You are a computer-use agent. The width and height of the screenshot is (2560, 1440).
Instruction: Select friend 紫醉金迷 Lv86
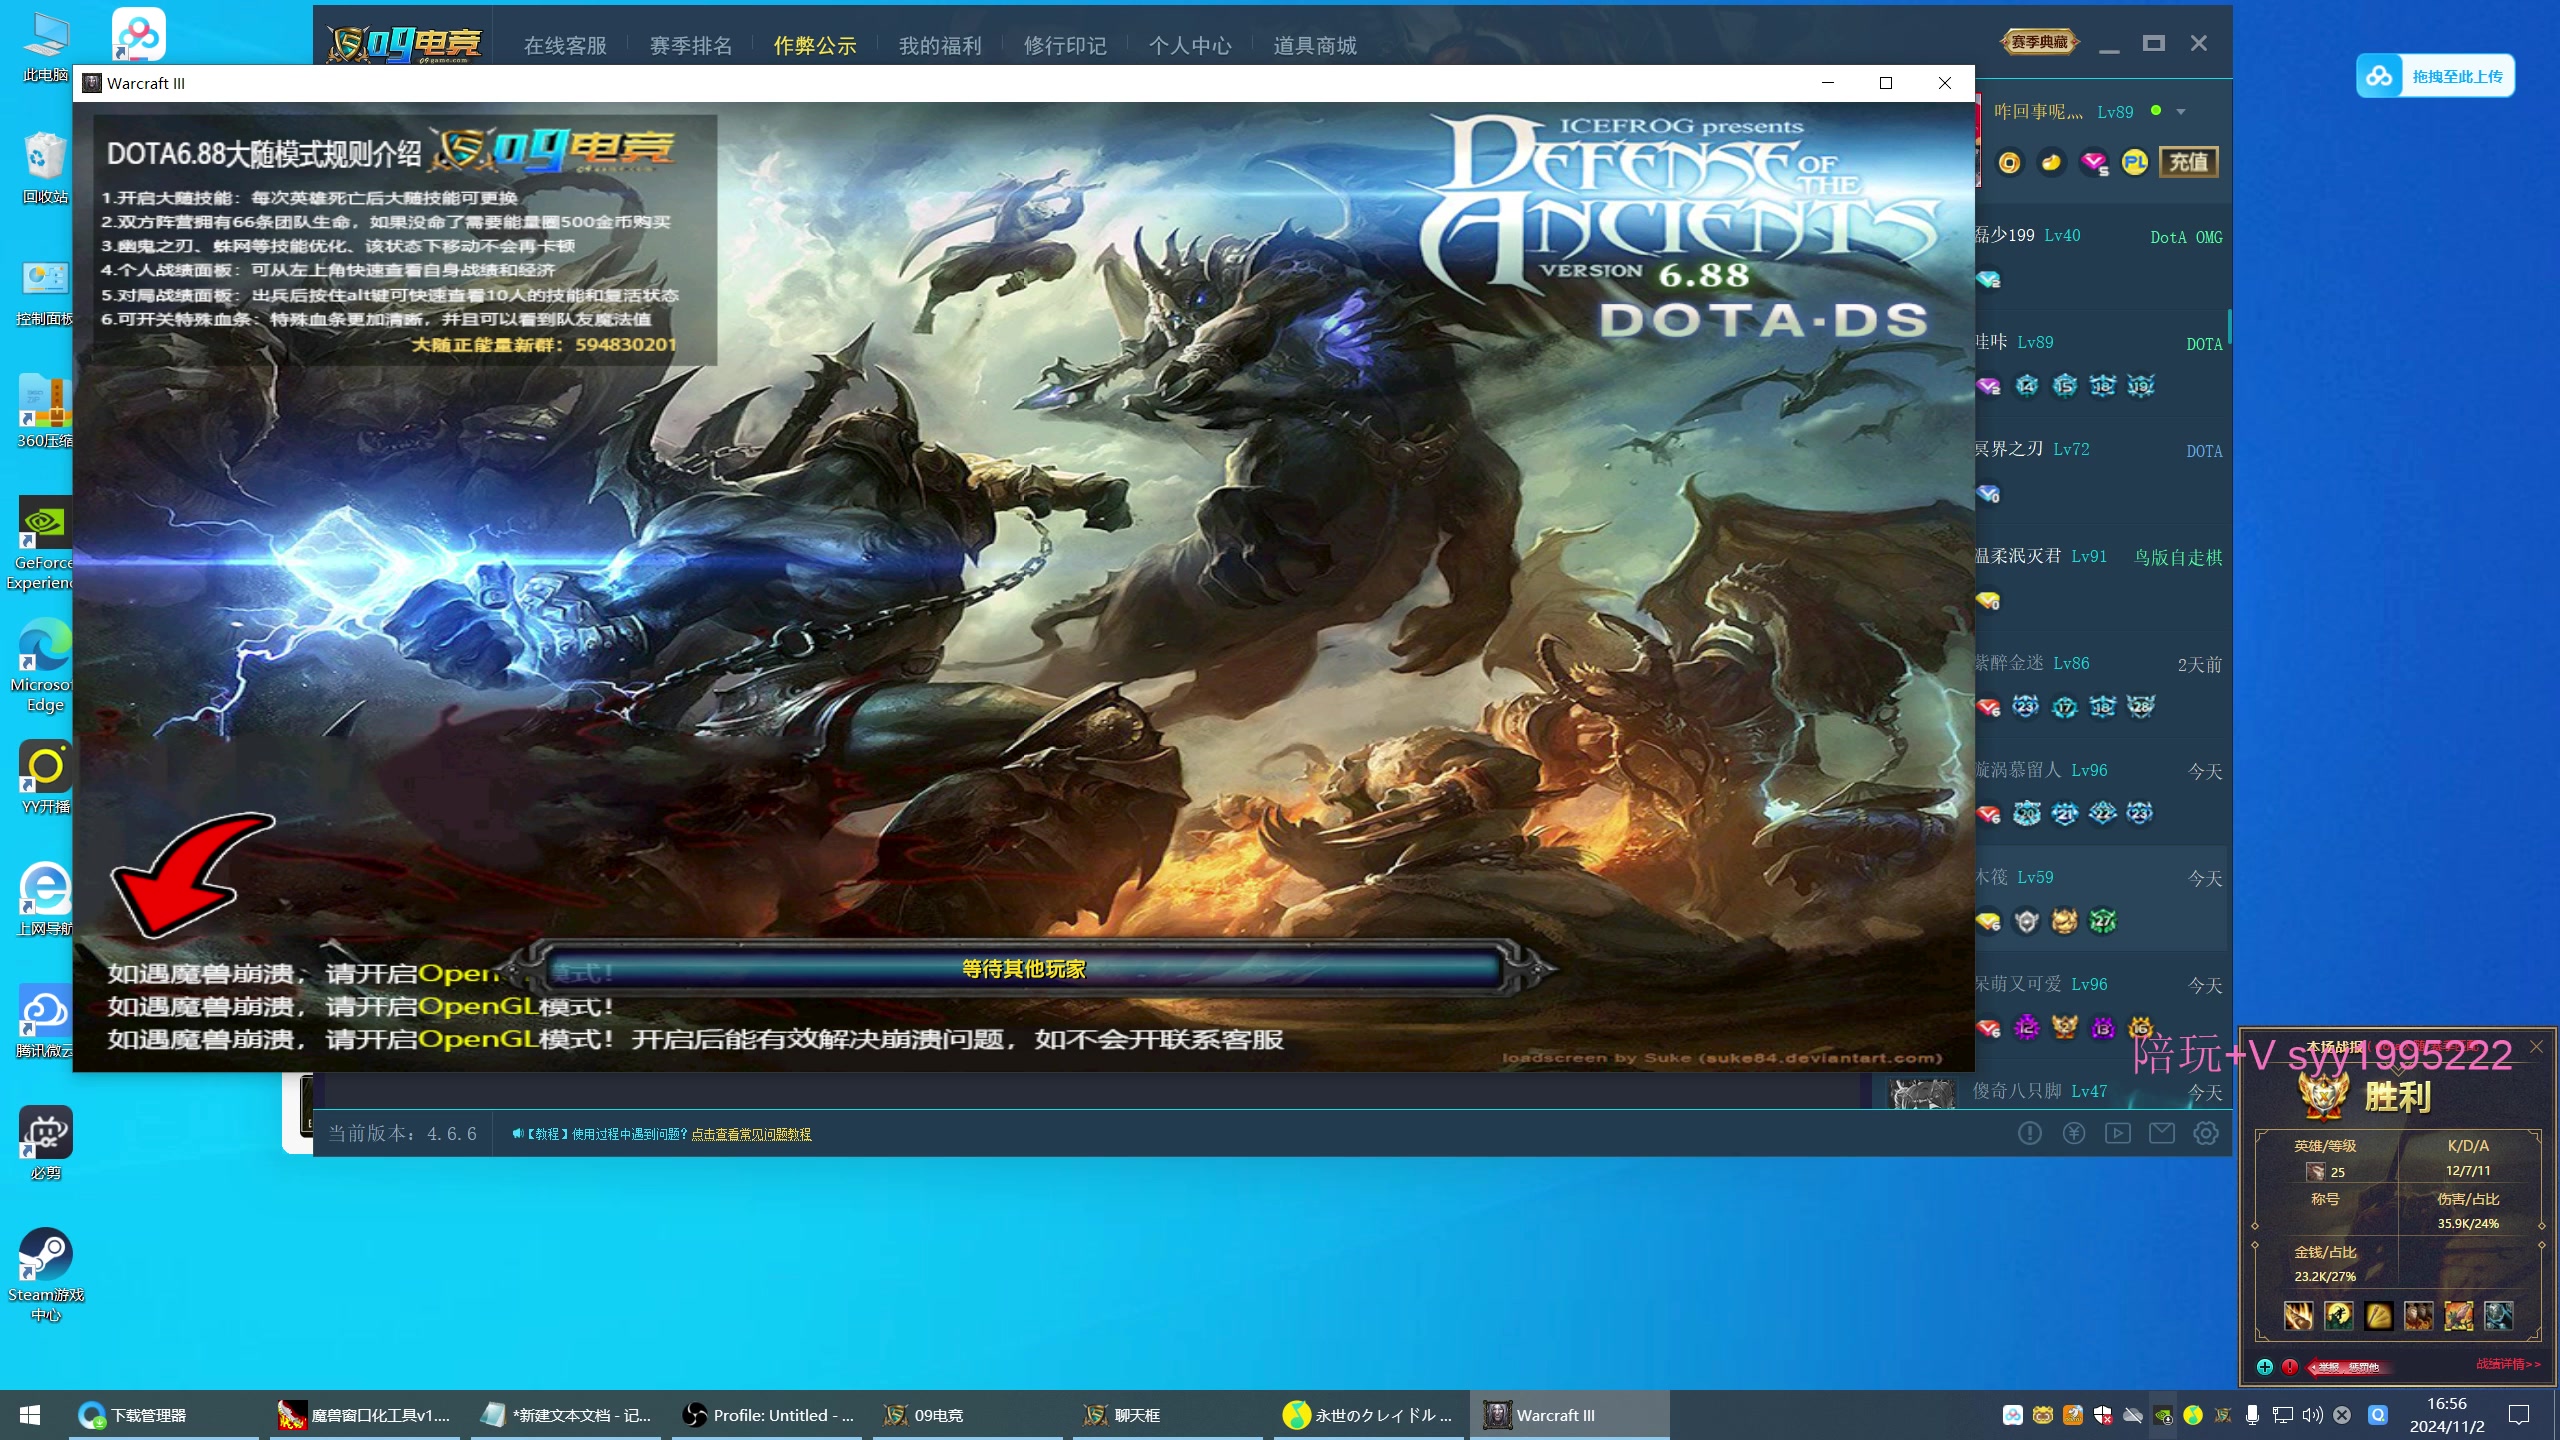(x=2100, y=685)
